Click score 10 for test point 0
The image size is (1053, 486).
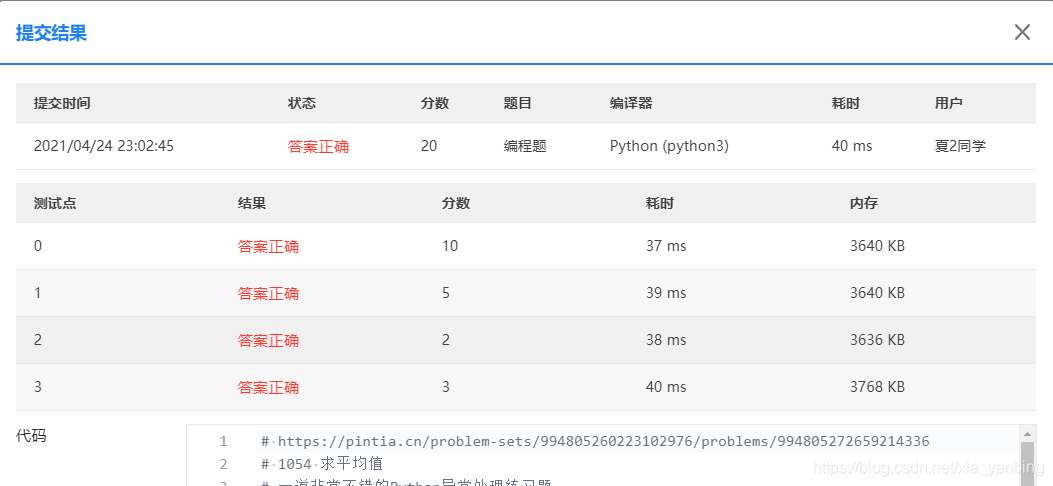click(x=450, y=246)
